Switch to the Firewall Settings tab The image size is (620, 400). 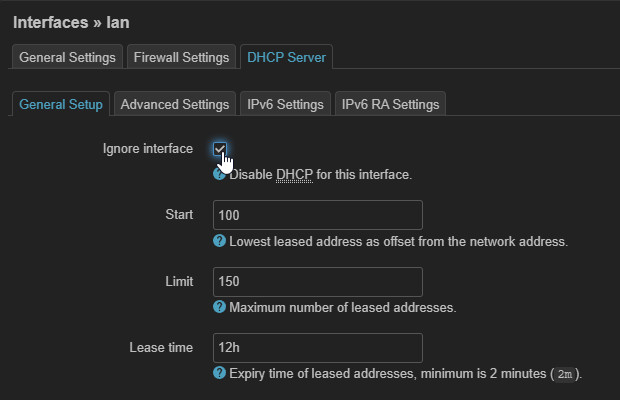[x=181, y=57]
